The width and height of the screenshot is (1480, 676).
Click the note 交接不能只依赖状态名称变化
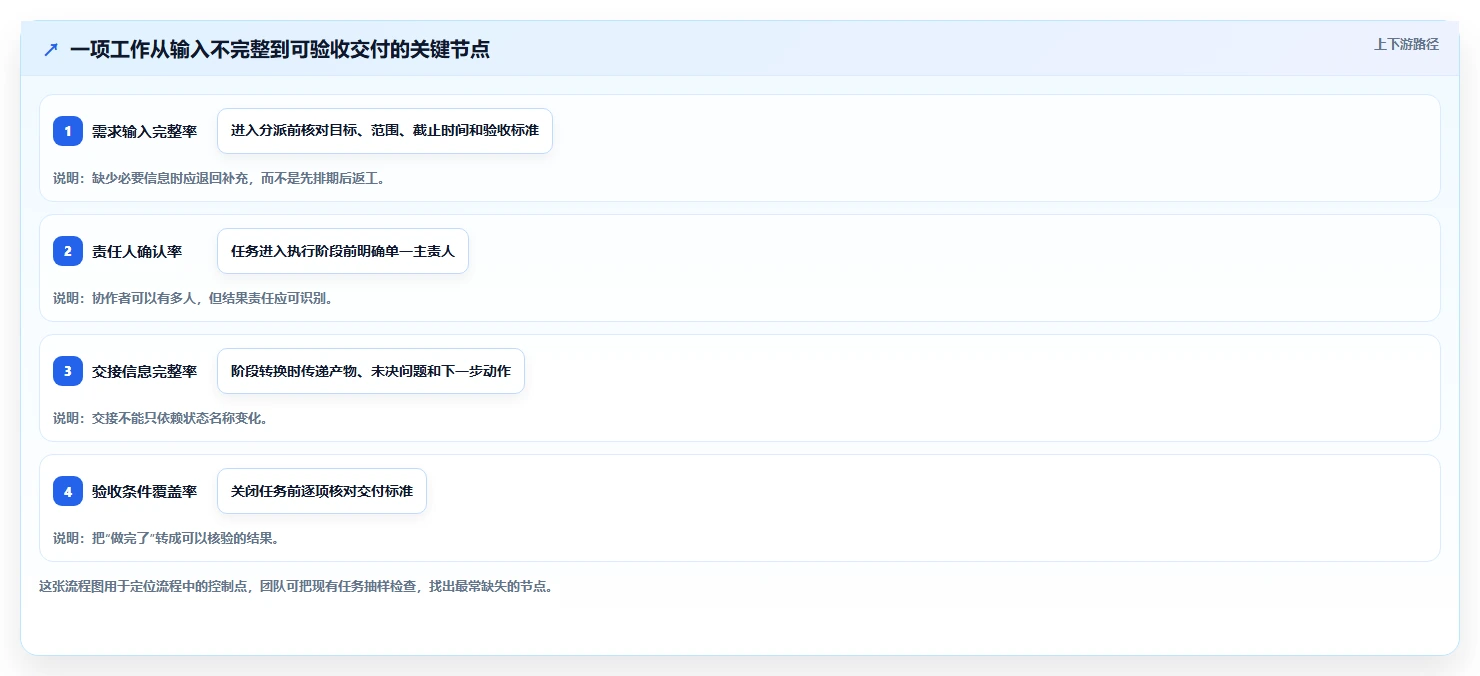pyautogui.click(x=160, y=418)
